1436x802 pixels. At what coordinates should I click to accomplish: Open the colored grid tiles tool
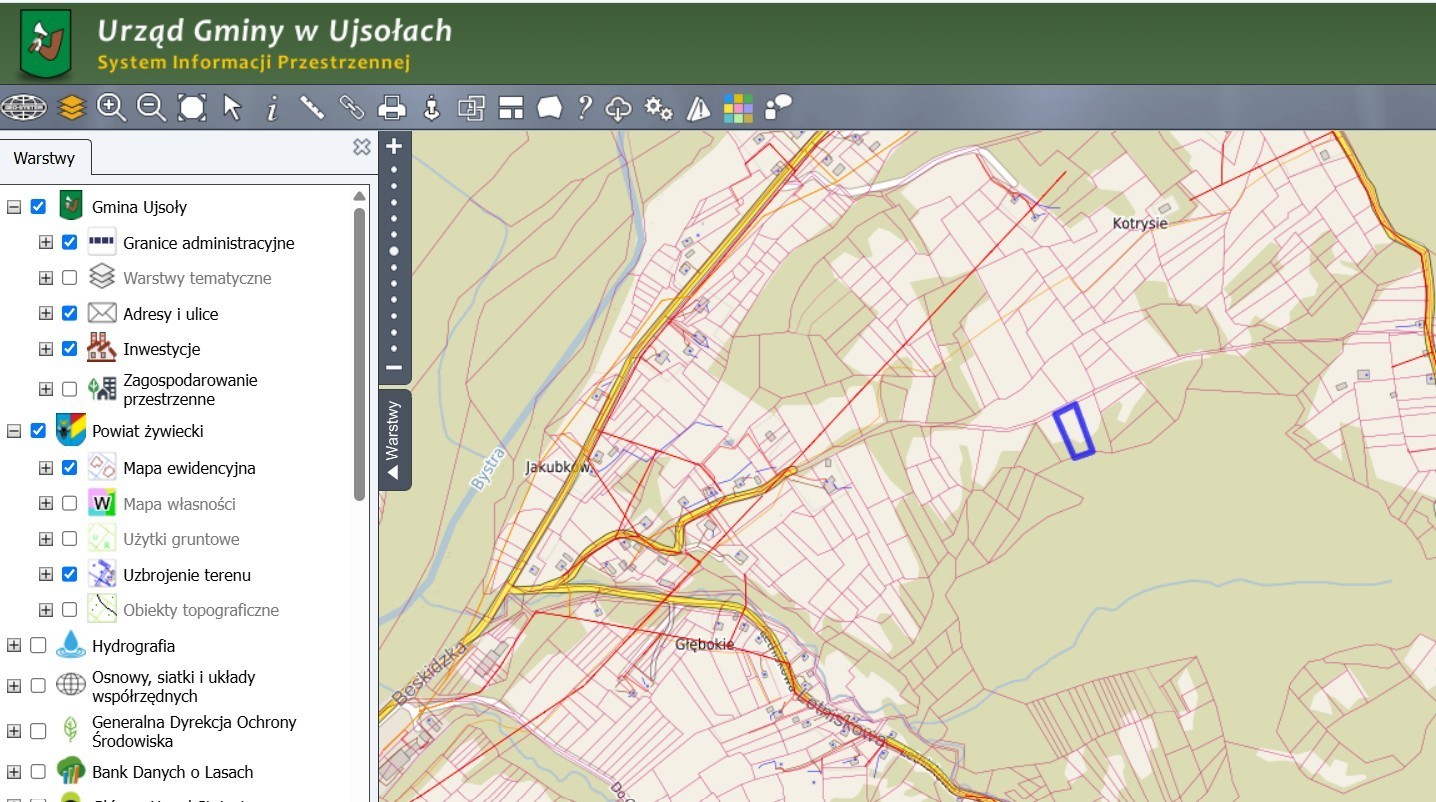pos(738,107)
